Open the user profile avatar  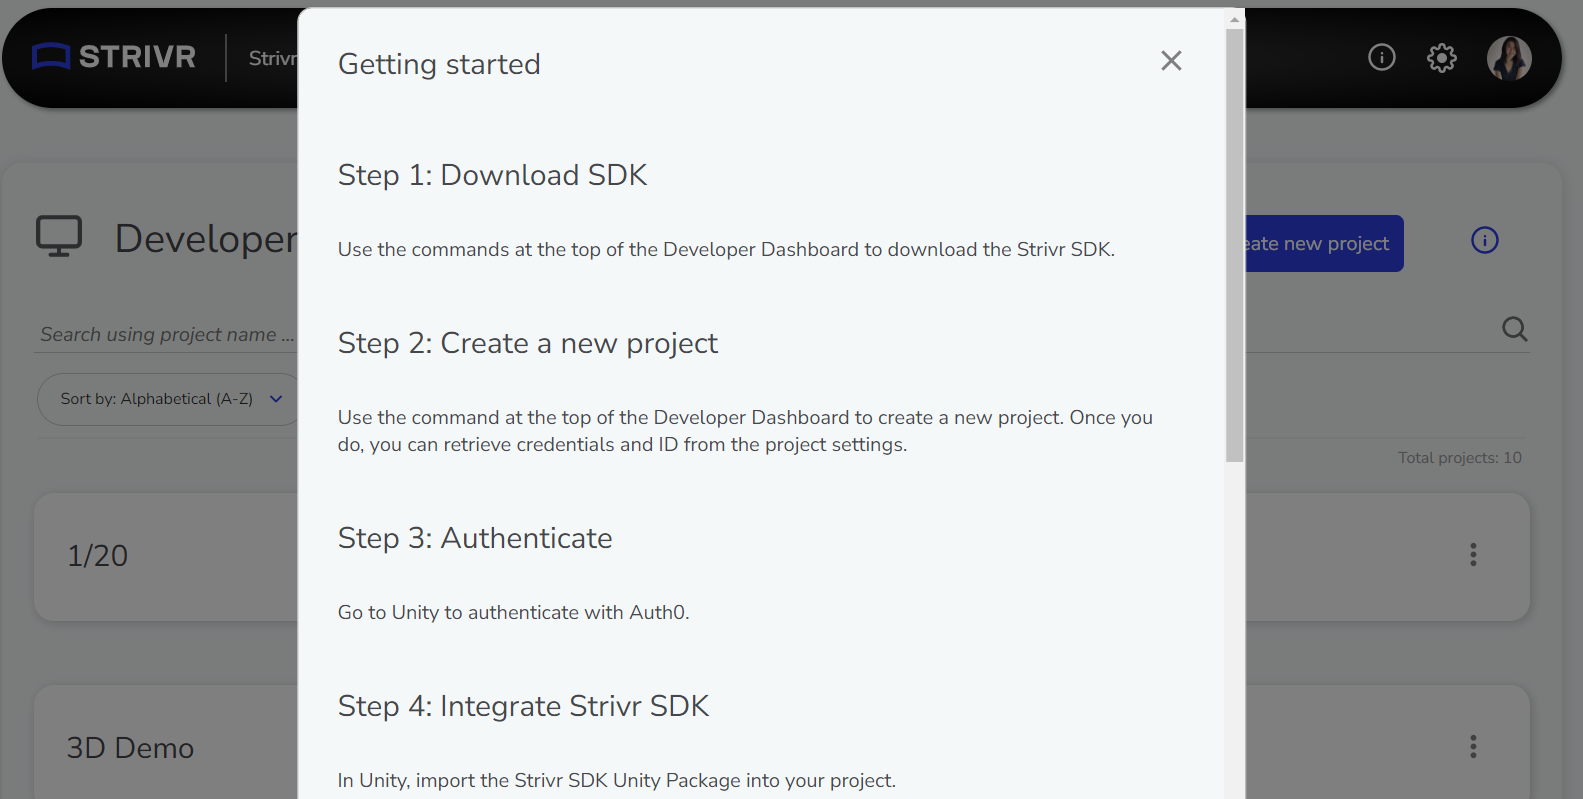pos(1509,58)
